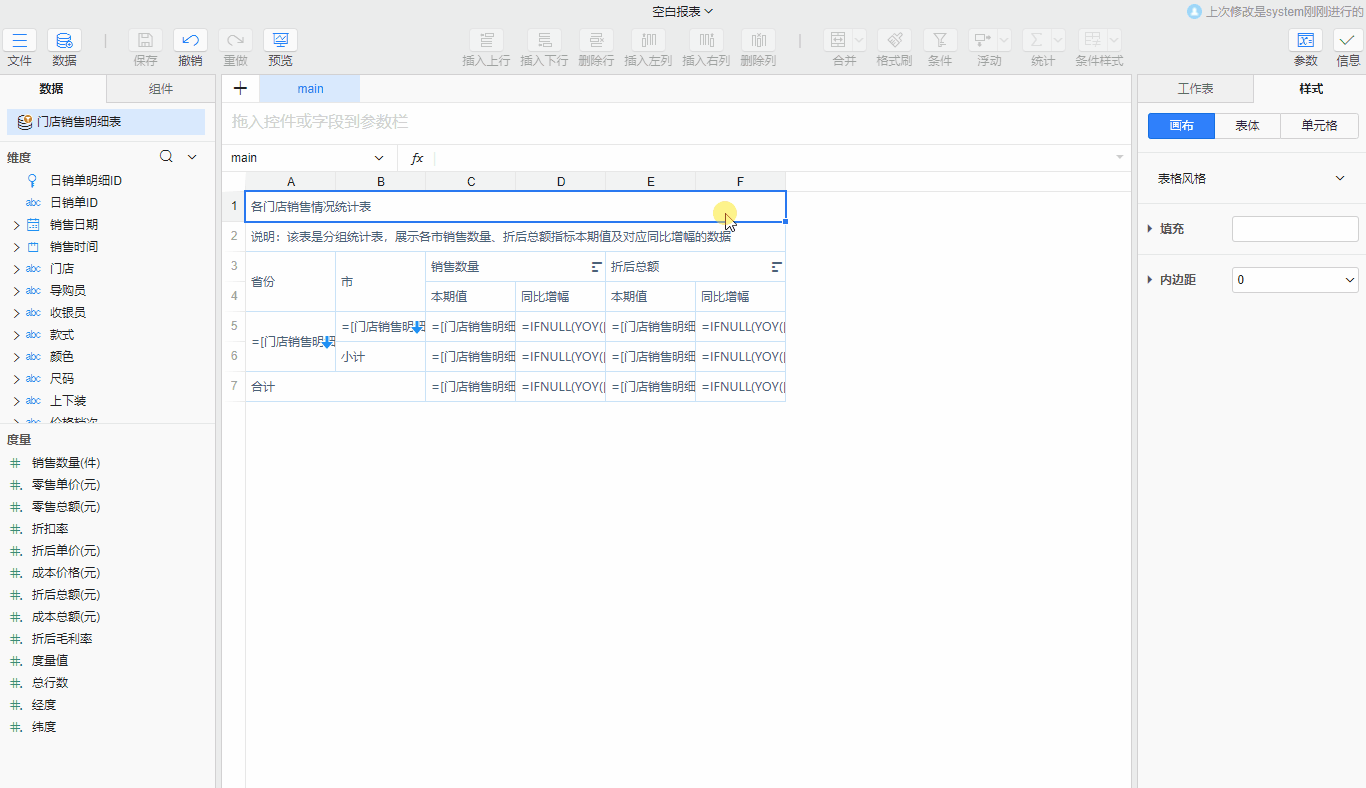This screenshot has height=788, width=1366.
Task: Click the 填充 color swatch box
Action: pos(1295,229)
